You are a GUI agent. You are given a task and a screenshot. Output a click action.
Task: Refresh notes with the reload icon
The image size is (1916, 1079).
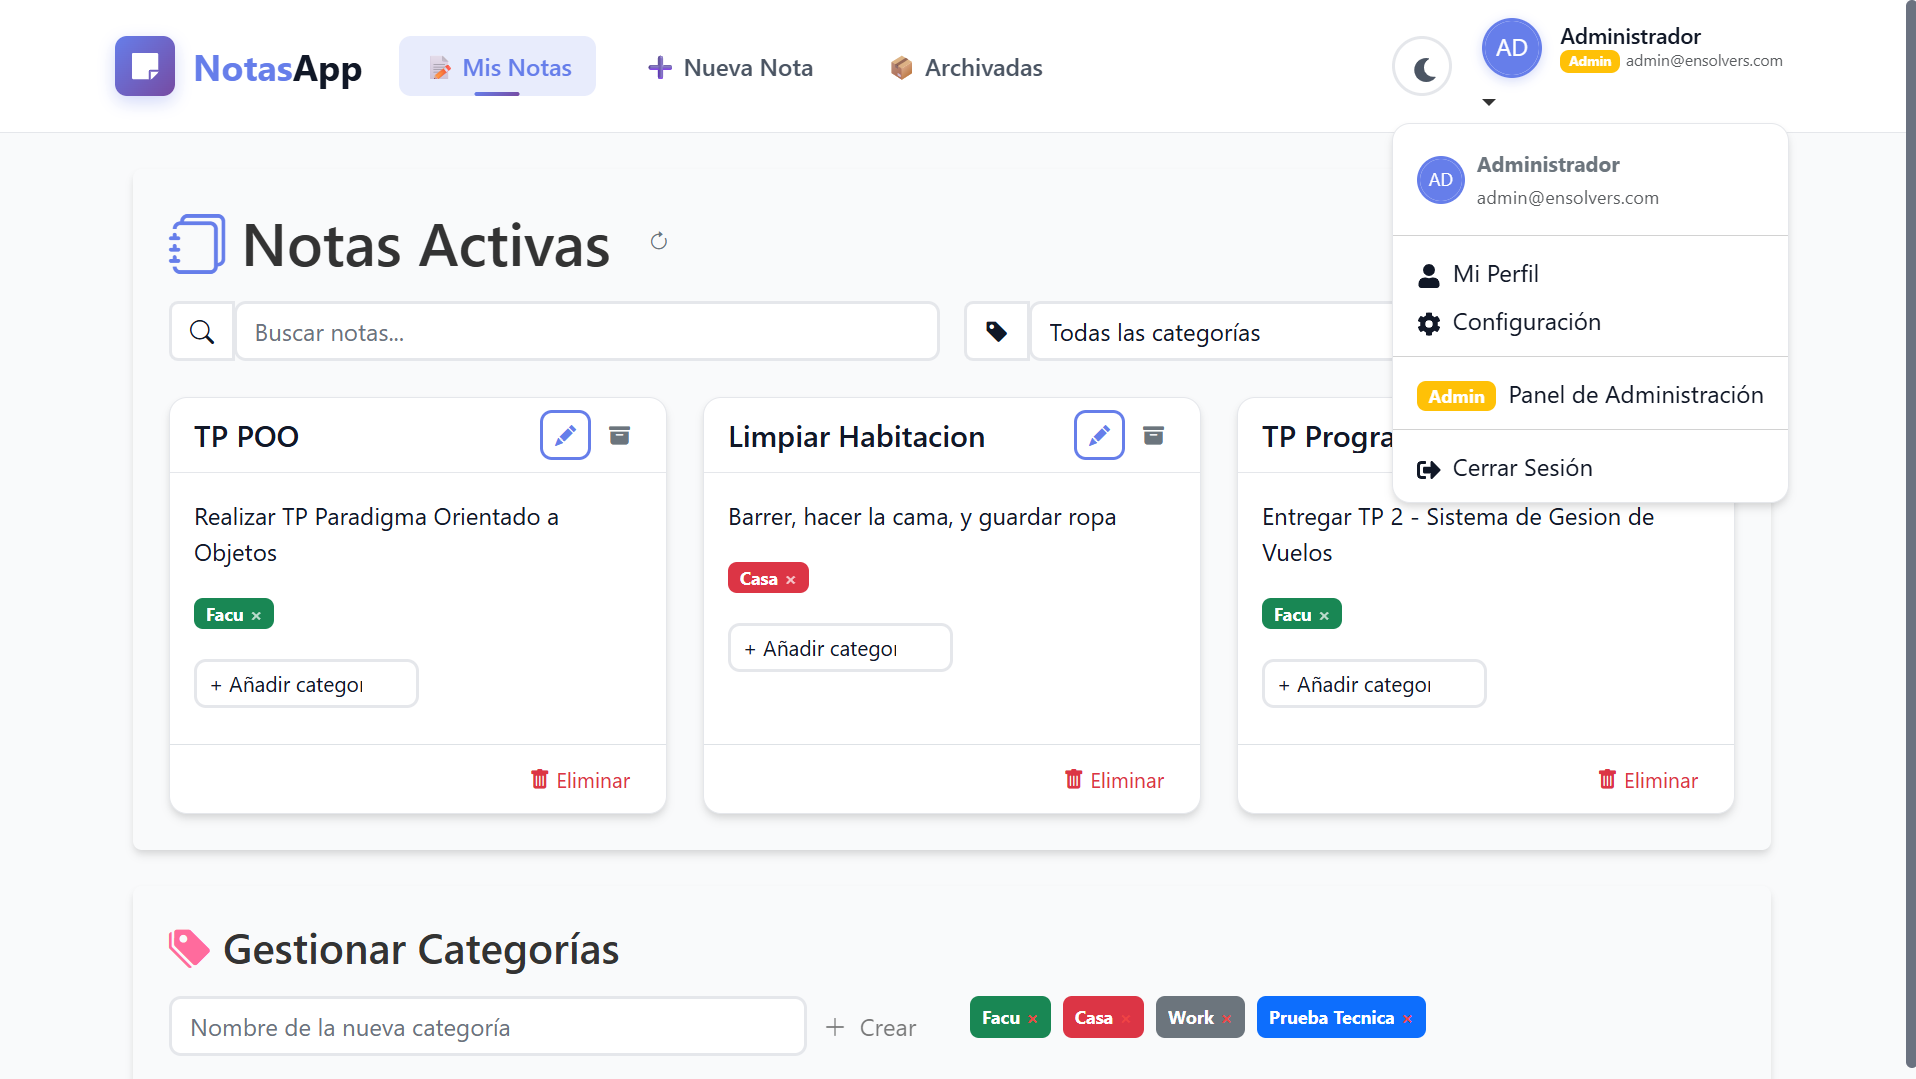658,241
